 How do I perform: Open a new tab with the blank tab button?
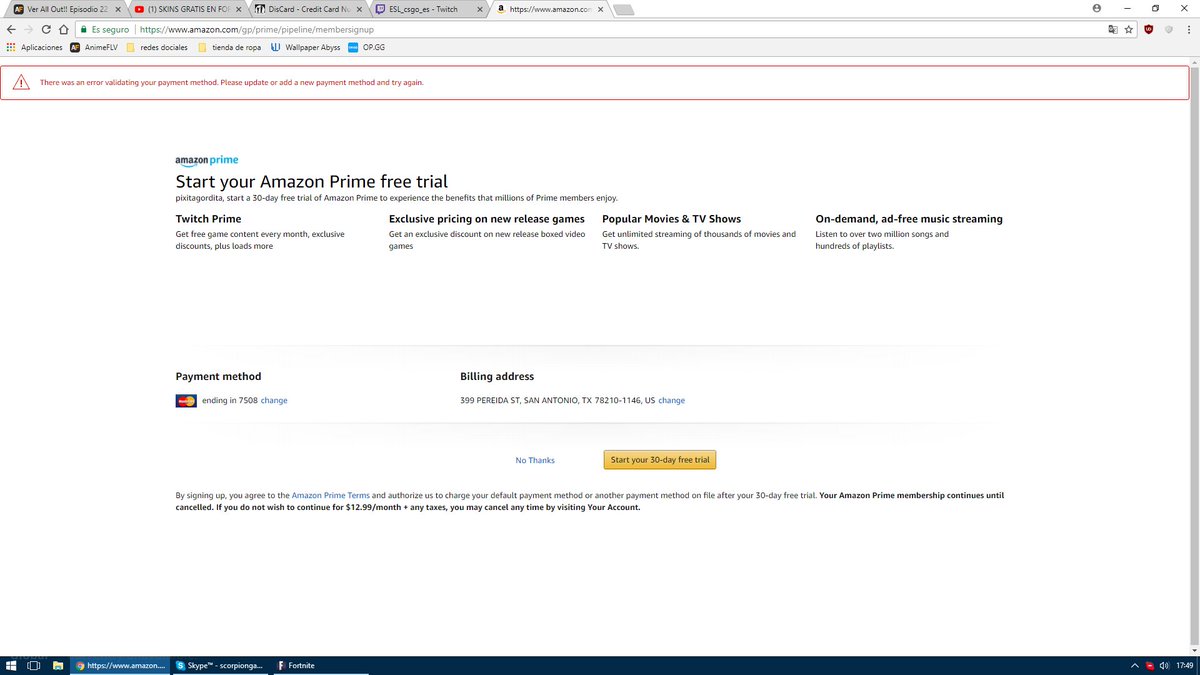[625, 10]
